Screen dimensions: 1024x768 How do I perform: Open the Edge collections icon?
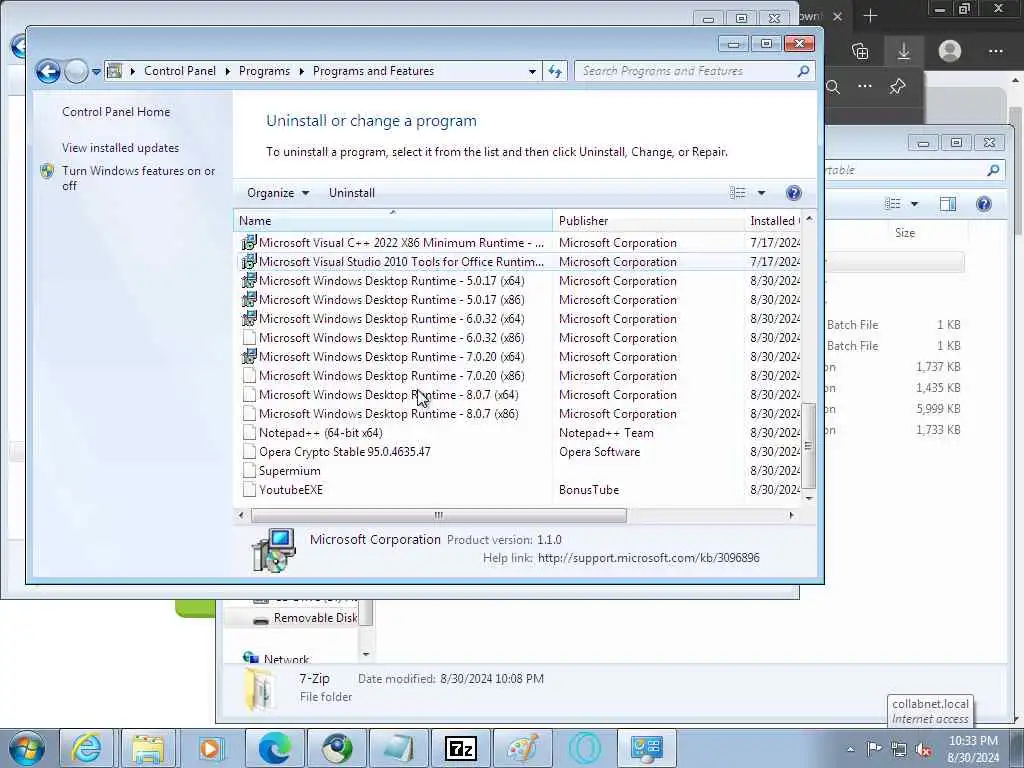point(860,51)
